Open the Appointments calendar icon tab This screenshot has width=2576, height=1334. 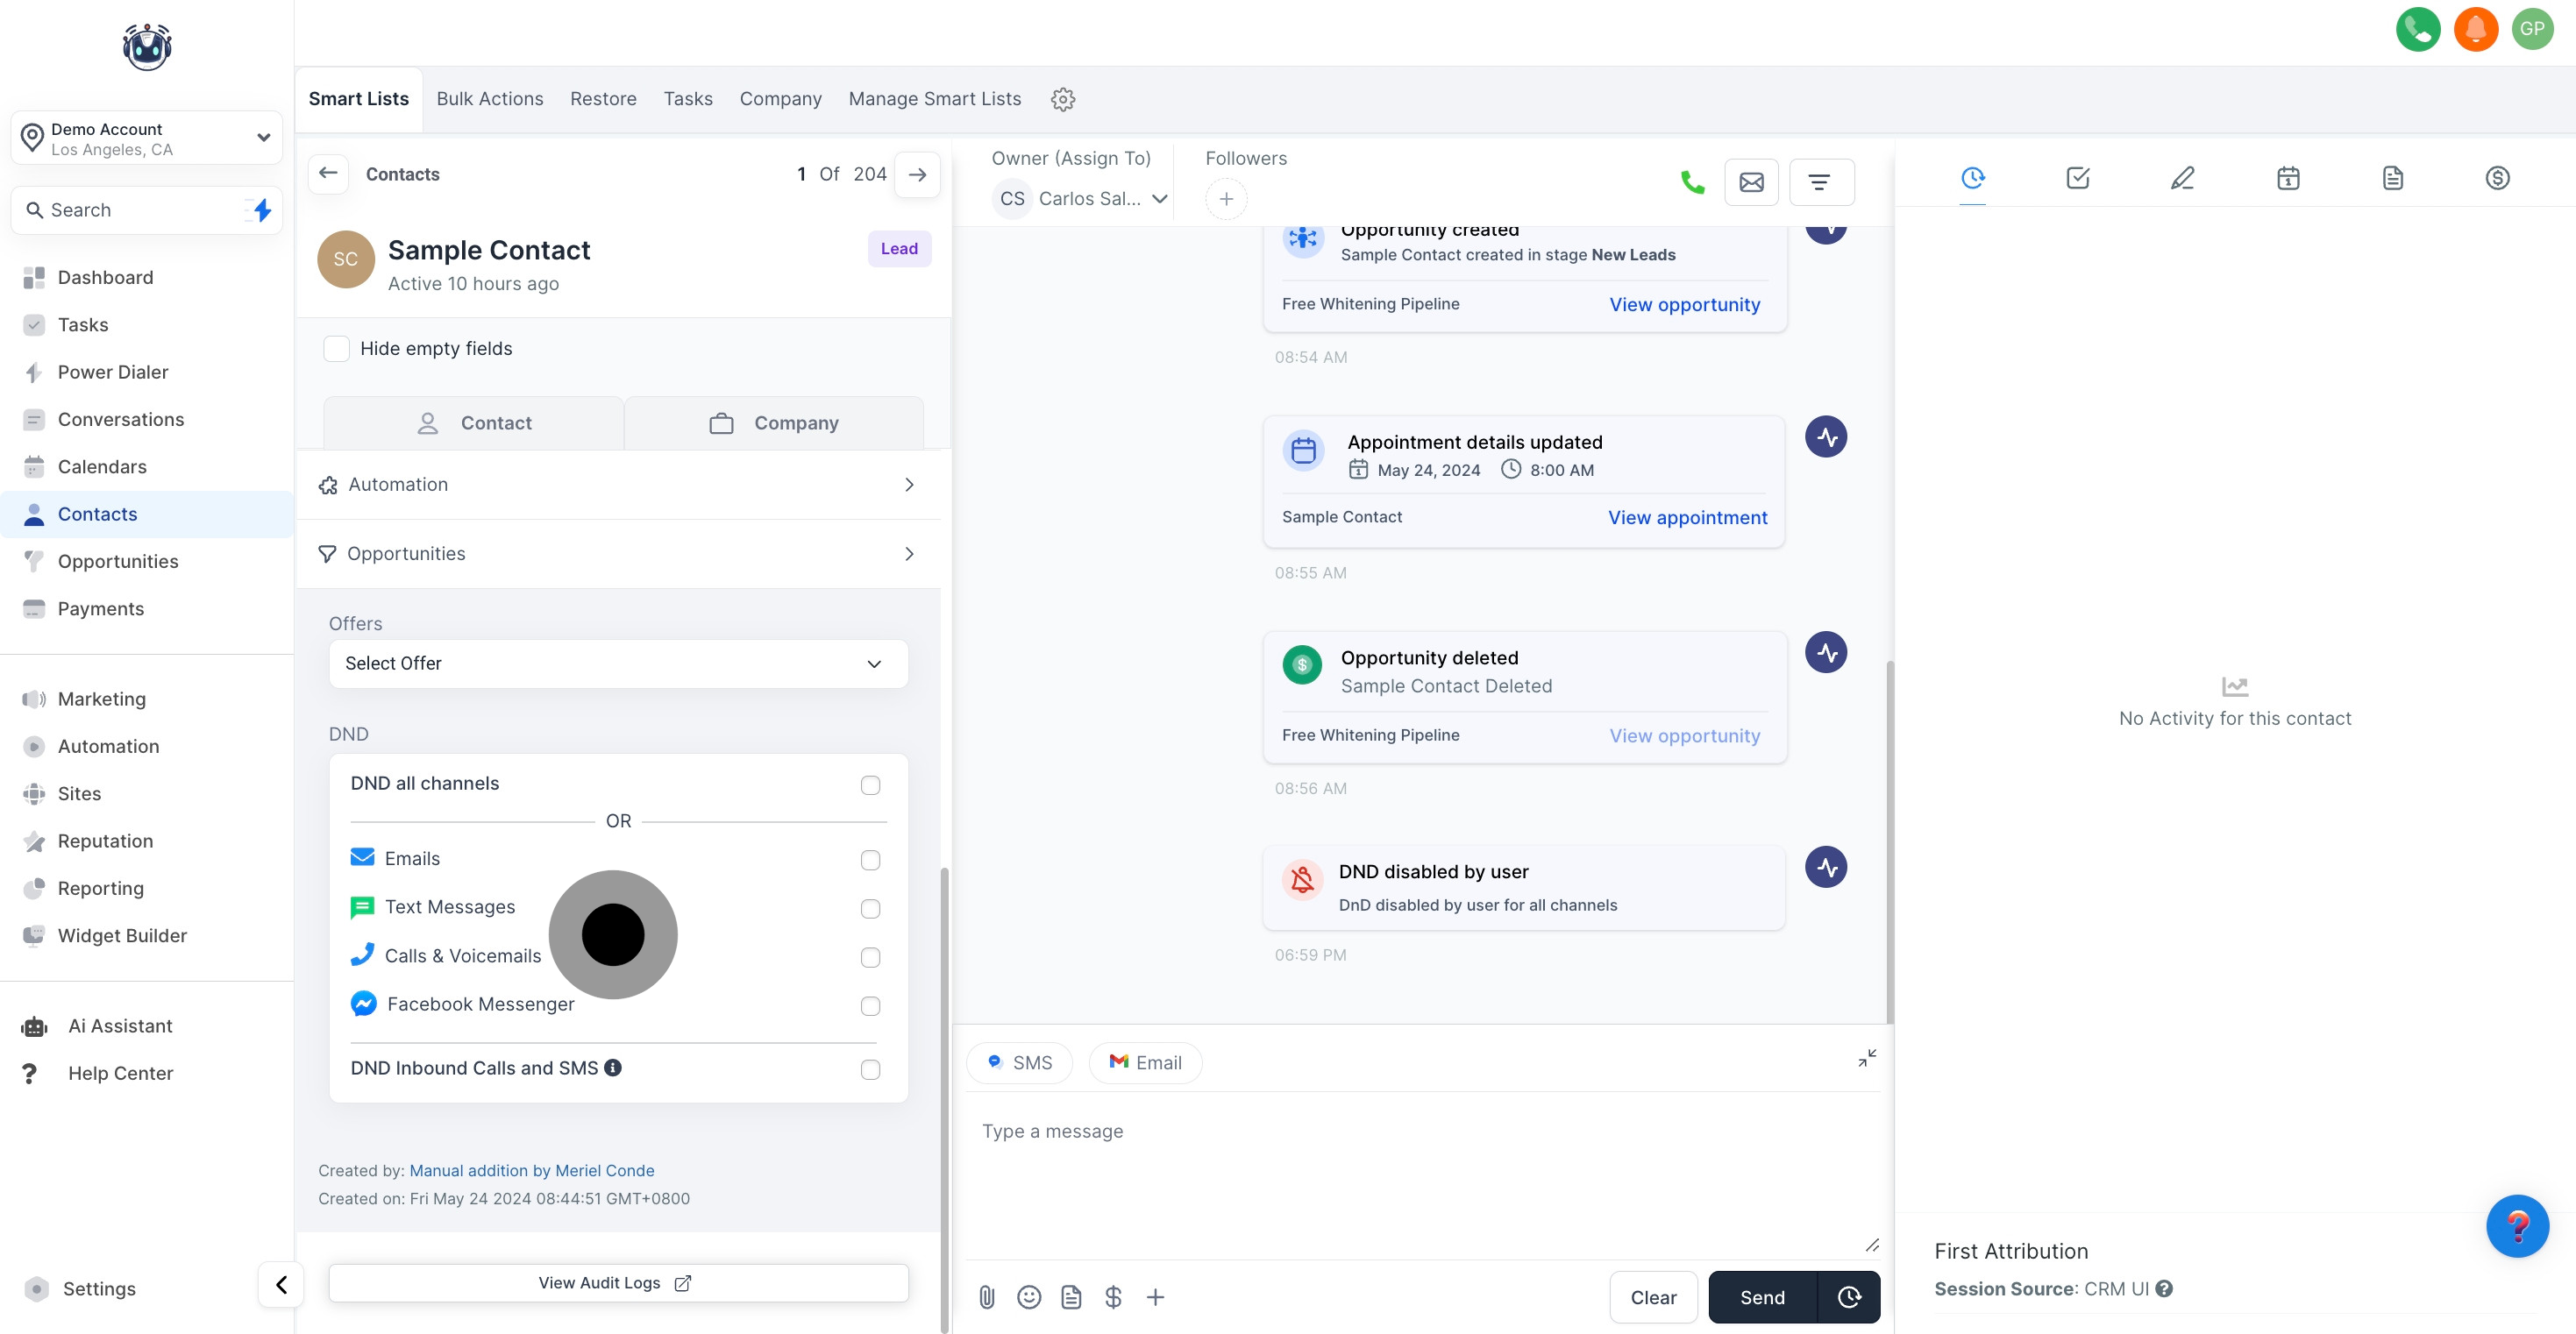tap(2288, 178)
